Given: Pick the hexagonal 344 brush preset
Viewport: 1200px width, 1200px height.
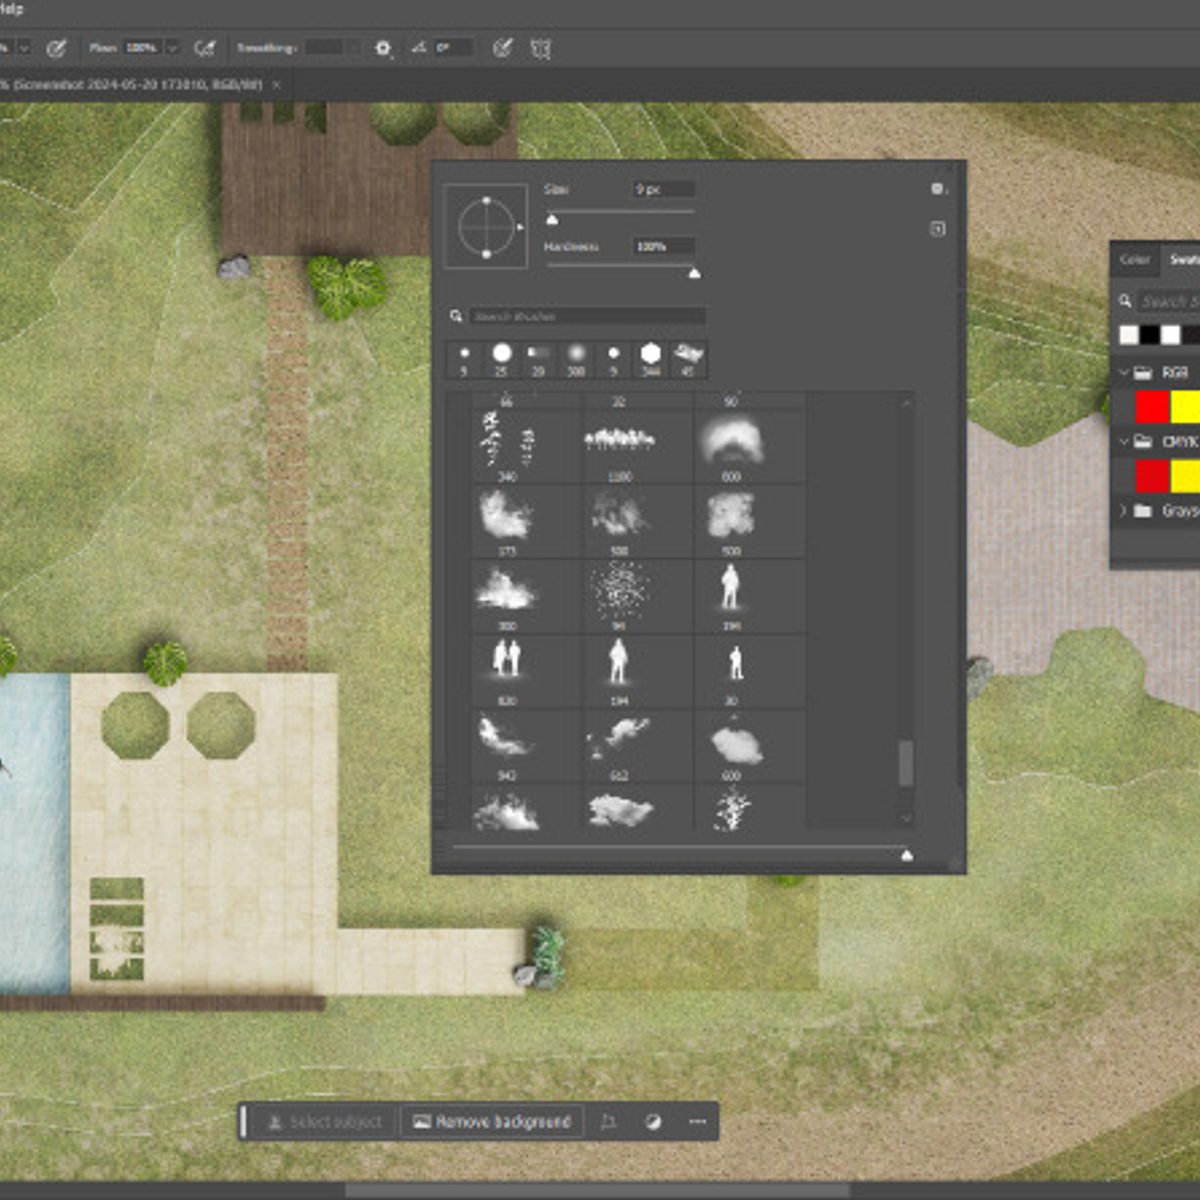Looking at the screenshot, I should (x=651, y=355).
